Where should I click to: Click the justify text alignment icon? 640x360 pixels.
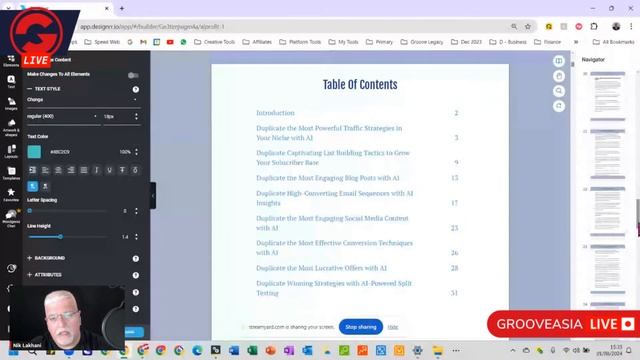[84, 170]
